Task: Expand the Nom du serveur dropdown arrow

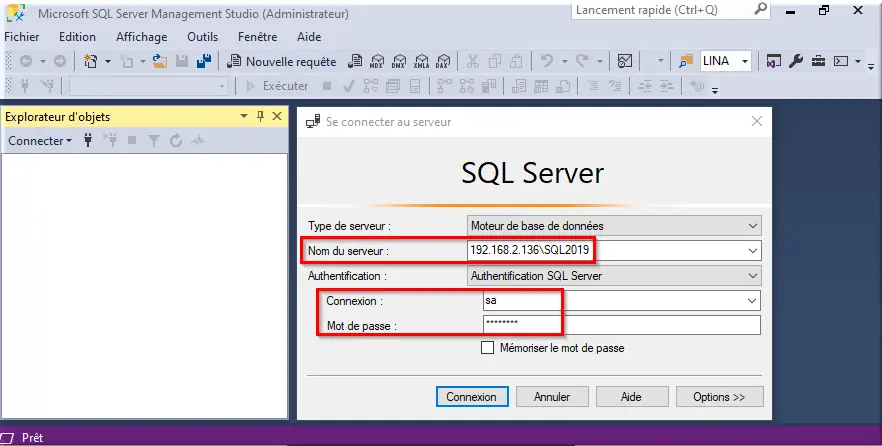Action: 753,251
